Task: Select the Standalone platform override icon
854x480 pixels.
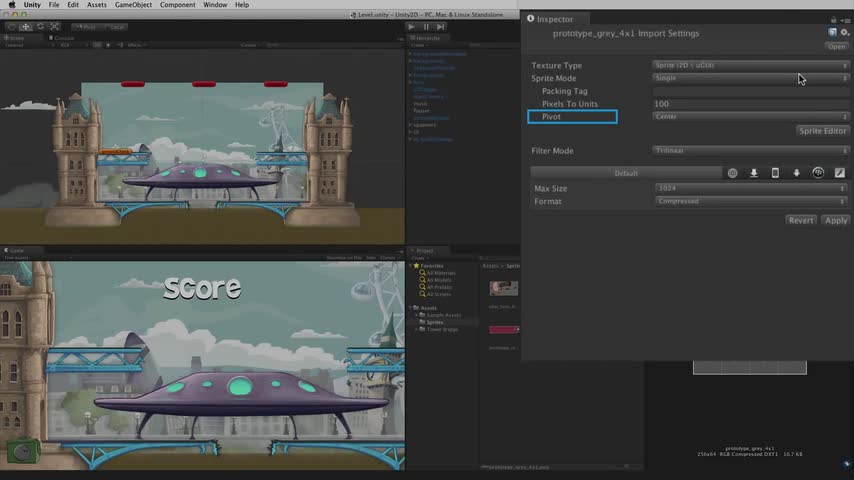Action: click(x=754, y=173)
